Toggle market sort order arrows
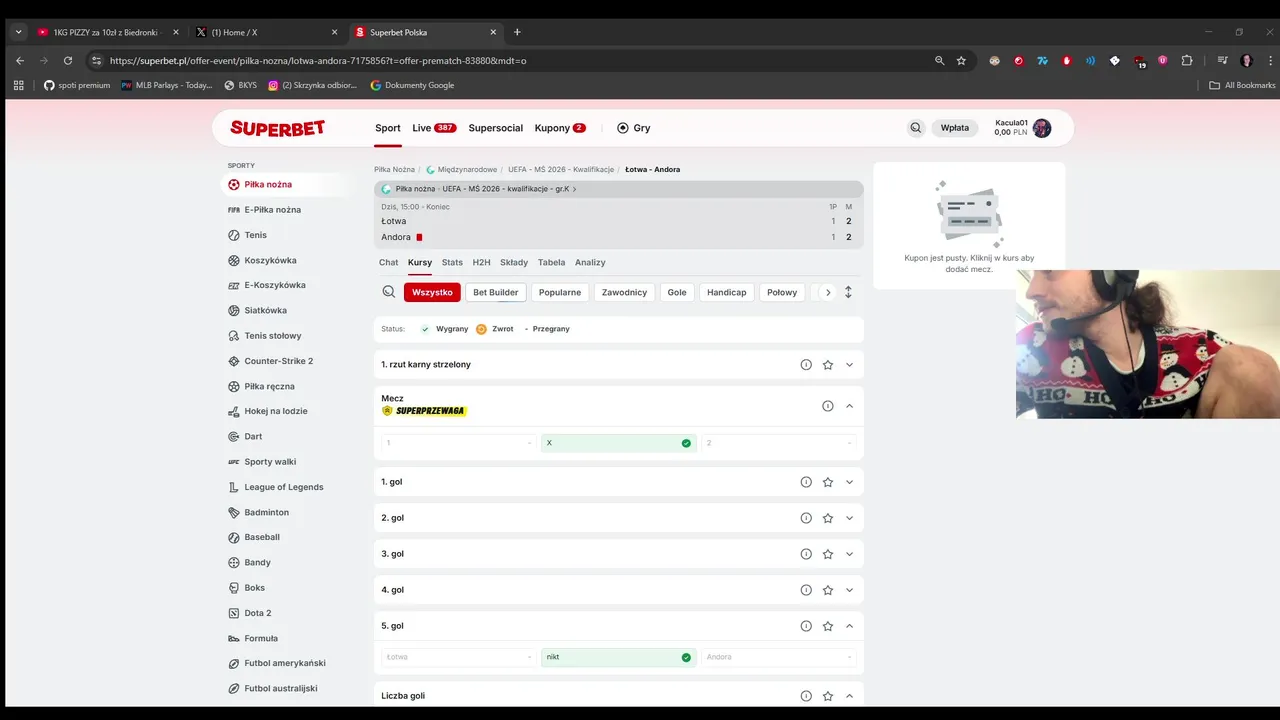The image size is (1280, 720). 848,292
